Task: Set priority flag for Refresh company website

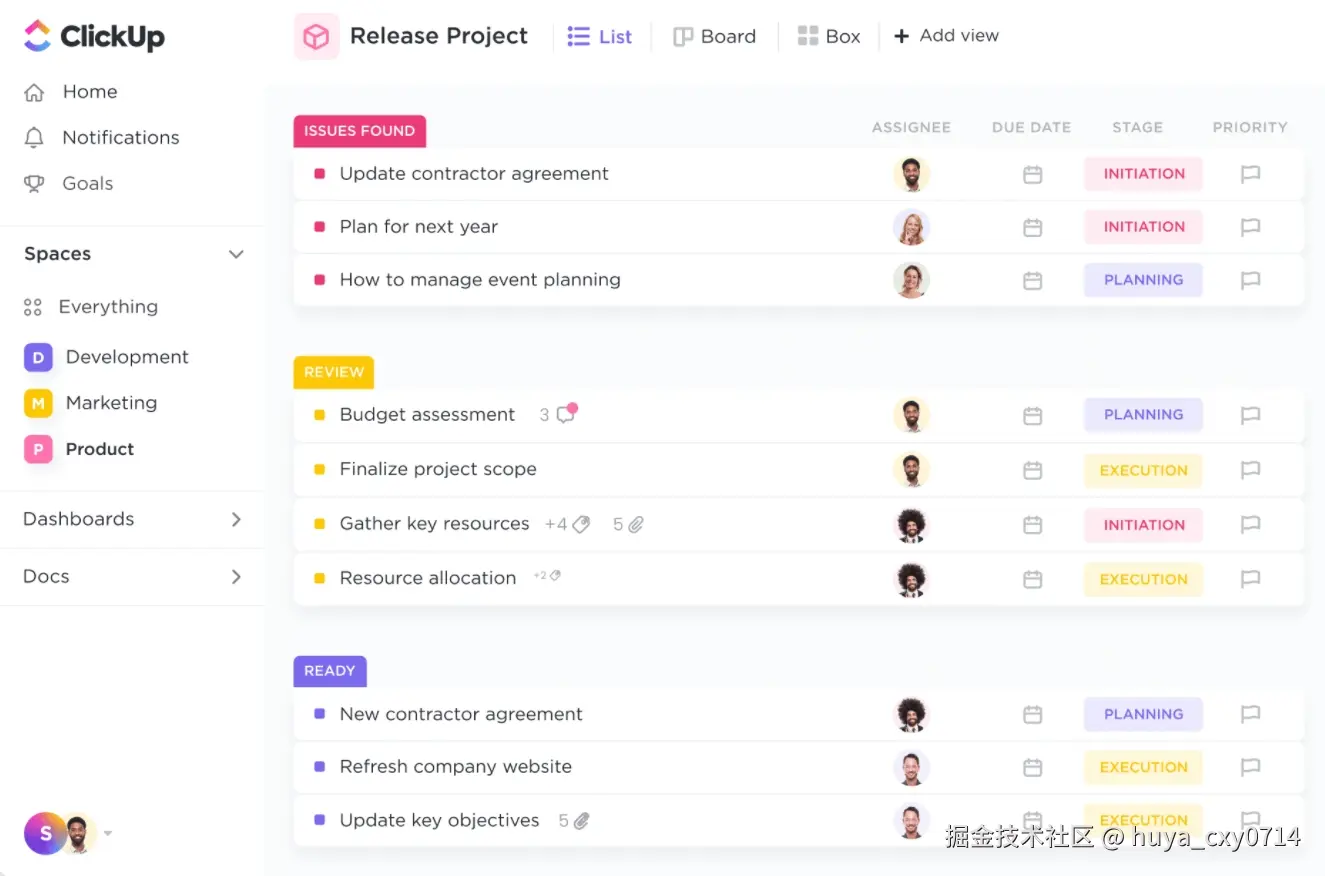Action: click(x=1250, y=767)
